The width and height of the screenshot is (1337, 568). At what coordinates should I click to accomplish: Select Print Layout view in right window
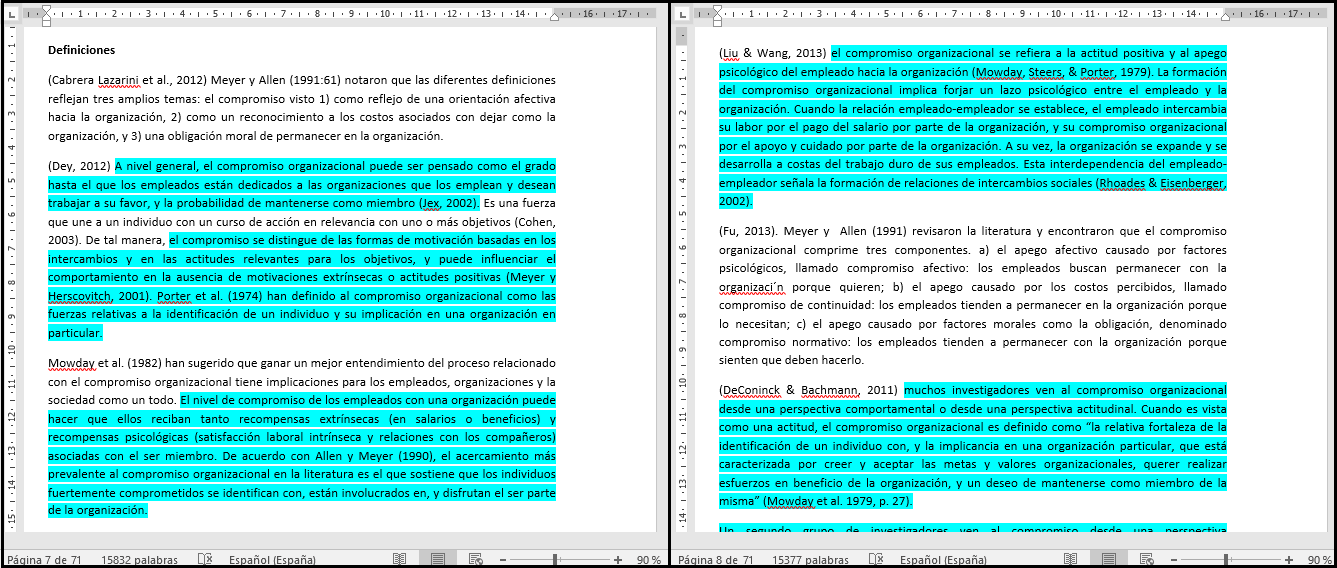pyautogui.click(x=1109, y=559)
